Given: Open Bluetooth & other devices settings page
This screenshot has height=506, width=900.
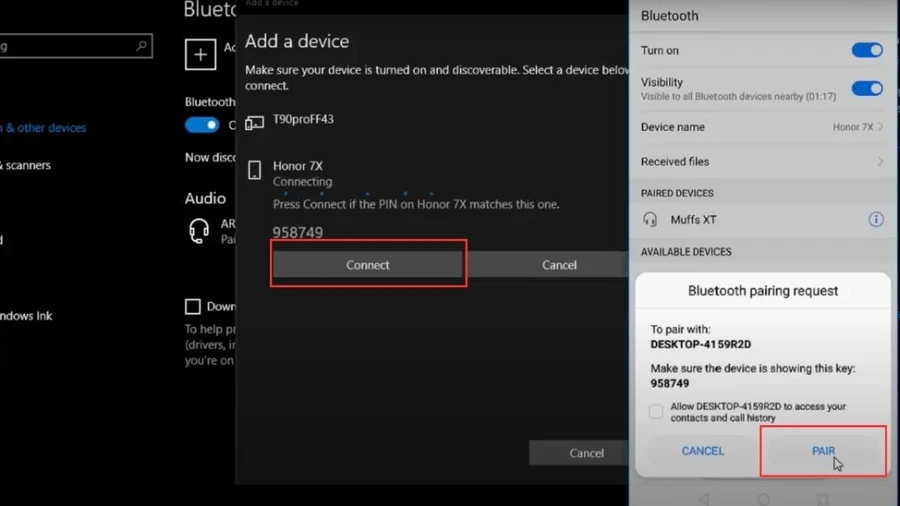Looking at the screenshot, I should point(43,128).
